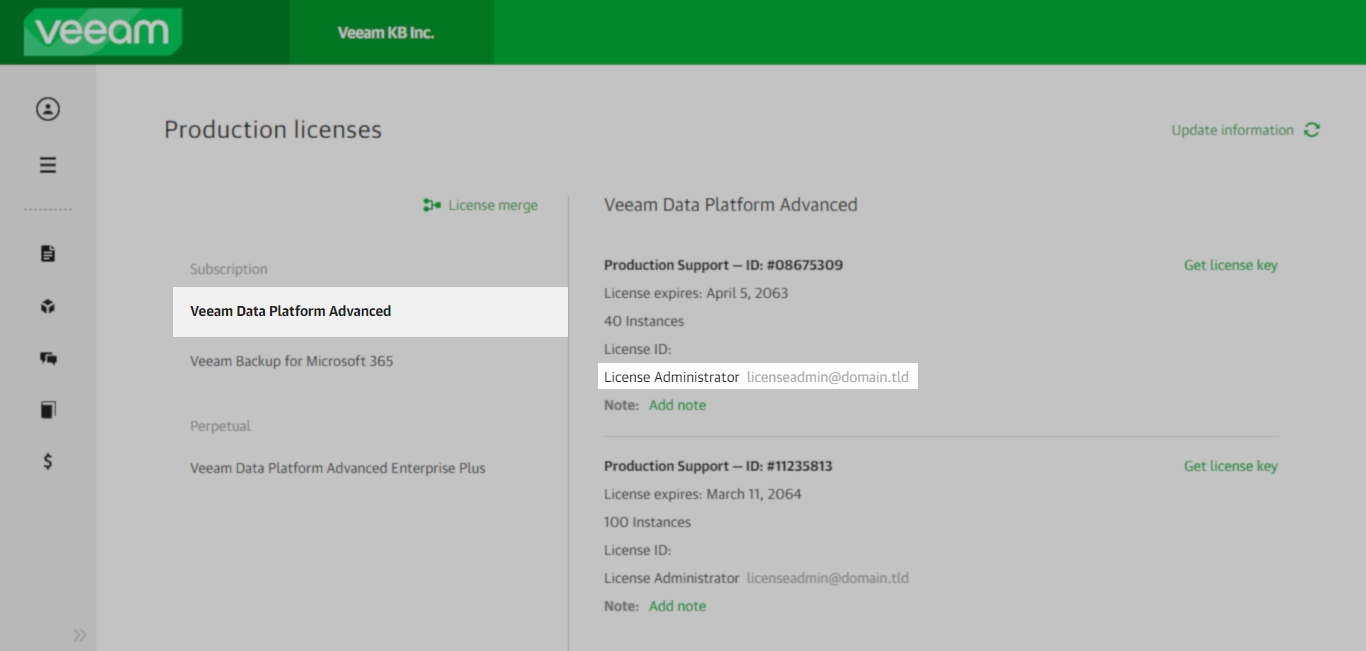1366x651 pixels.
Task: Click Production licenses page title
Action: click(273, 130)
